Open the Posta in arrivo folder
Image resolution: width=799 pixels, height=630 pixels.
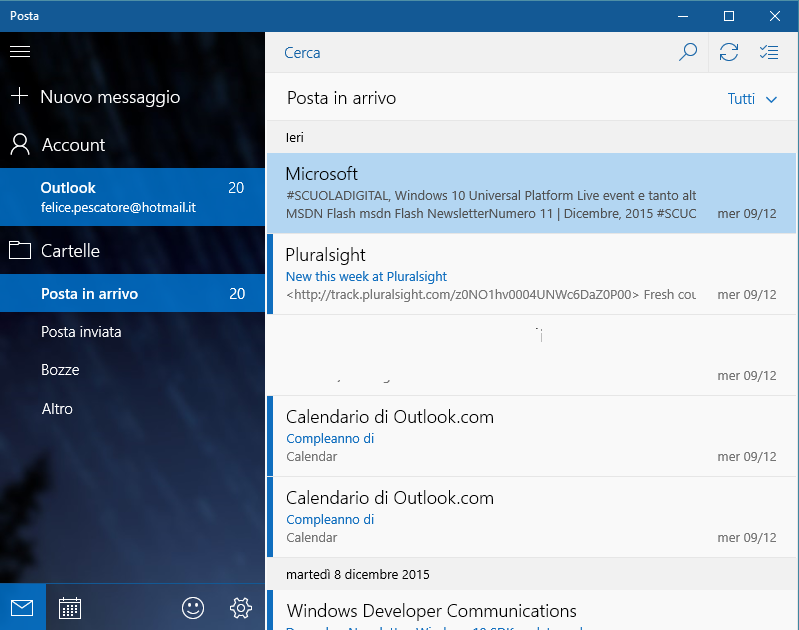(132, 294)
